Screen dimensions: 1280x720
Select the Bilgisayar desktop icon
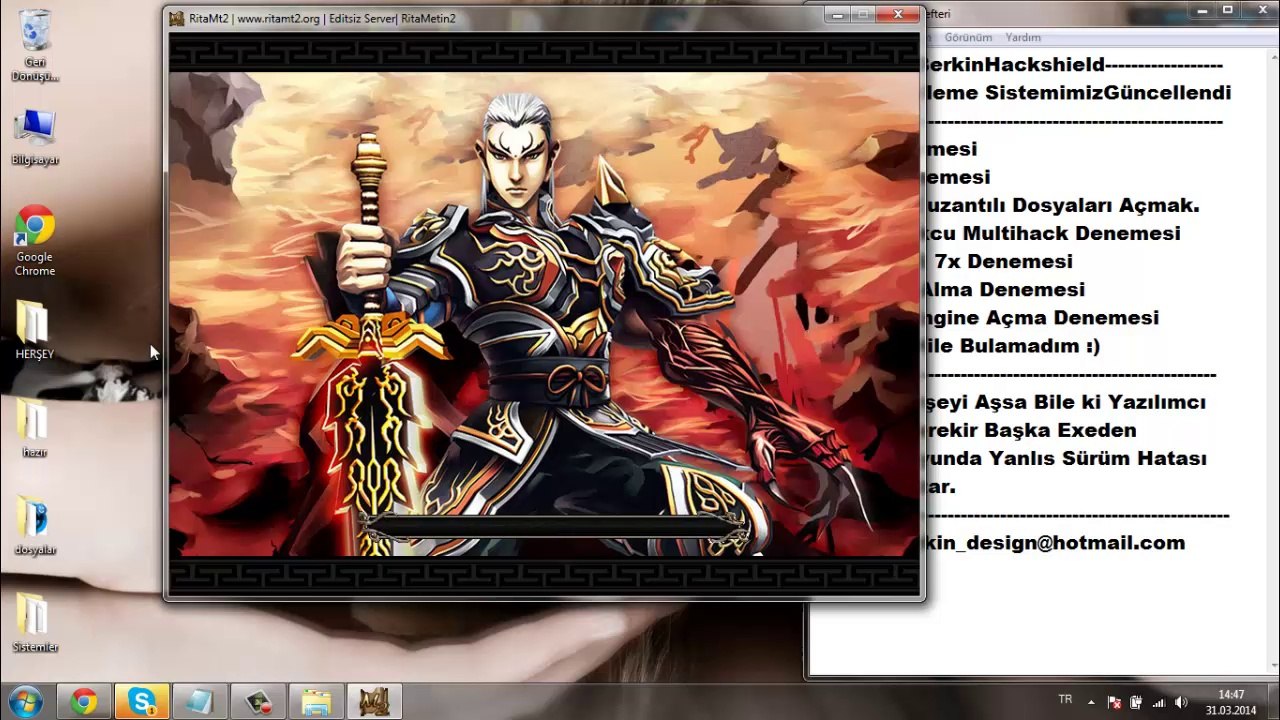point(35,137)
